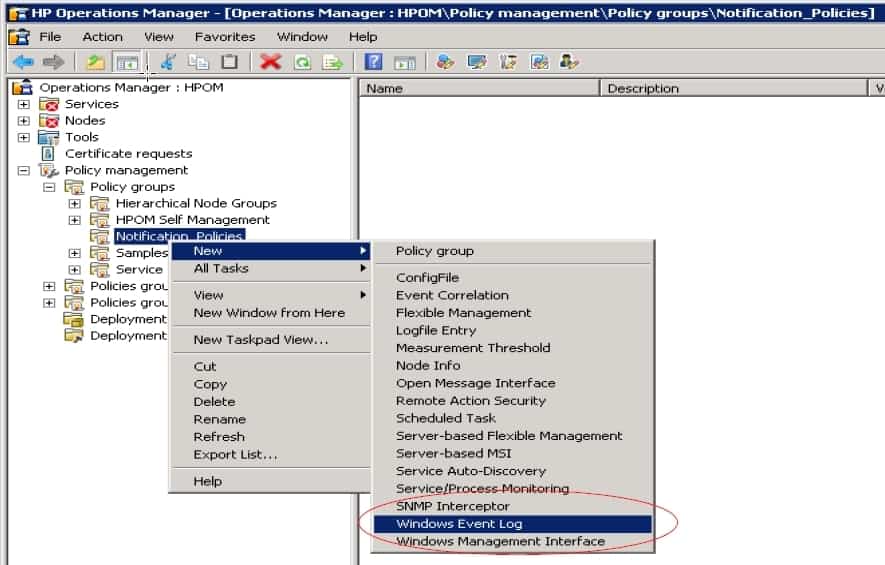Screen dimensions: 885x565
Task: Open the View menu in menu bar
Action: pos(159,37)
